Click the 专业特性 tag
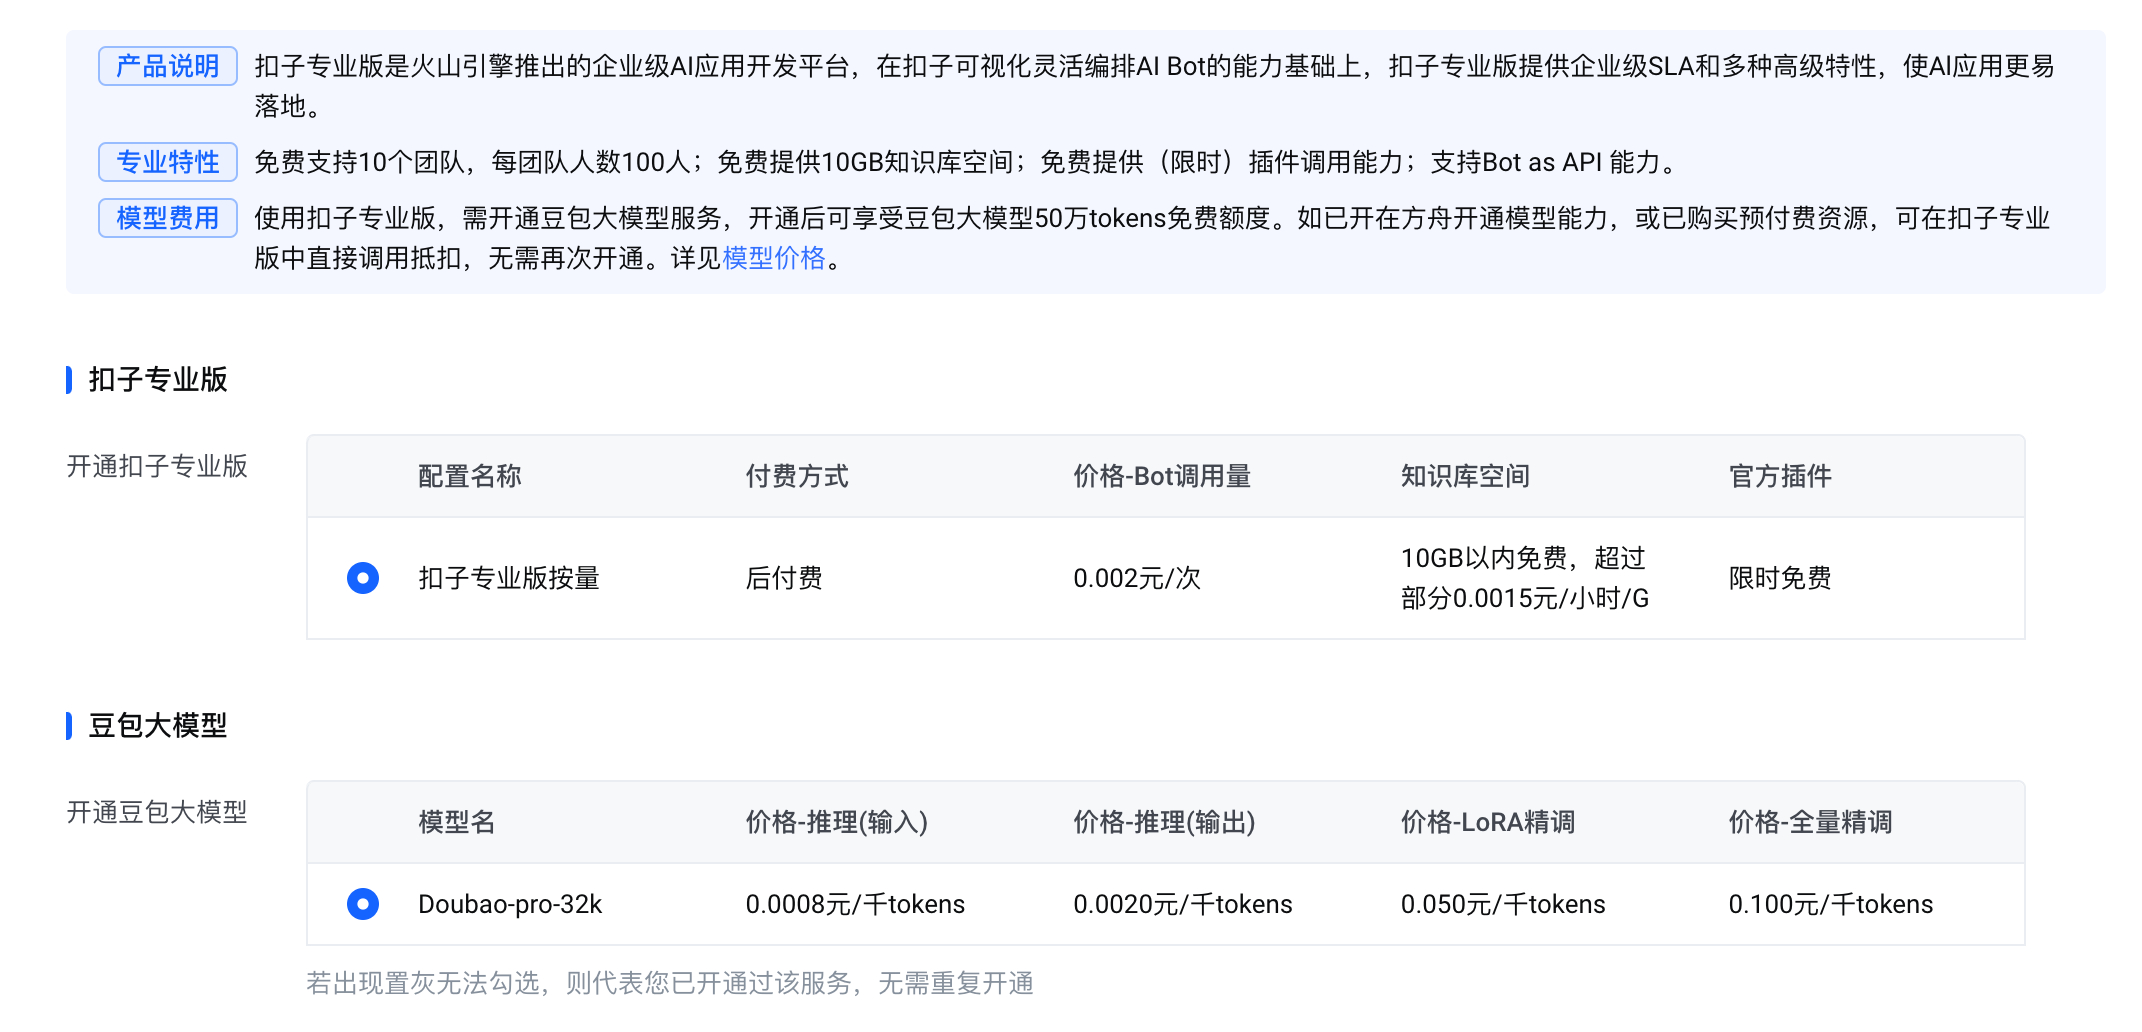This screenshot has width=2142, height=1032. 168,162
